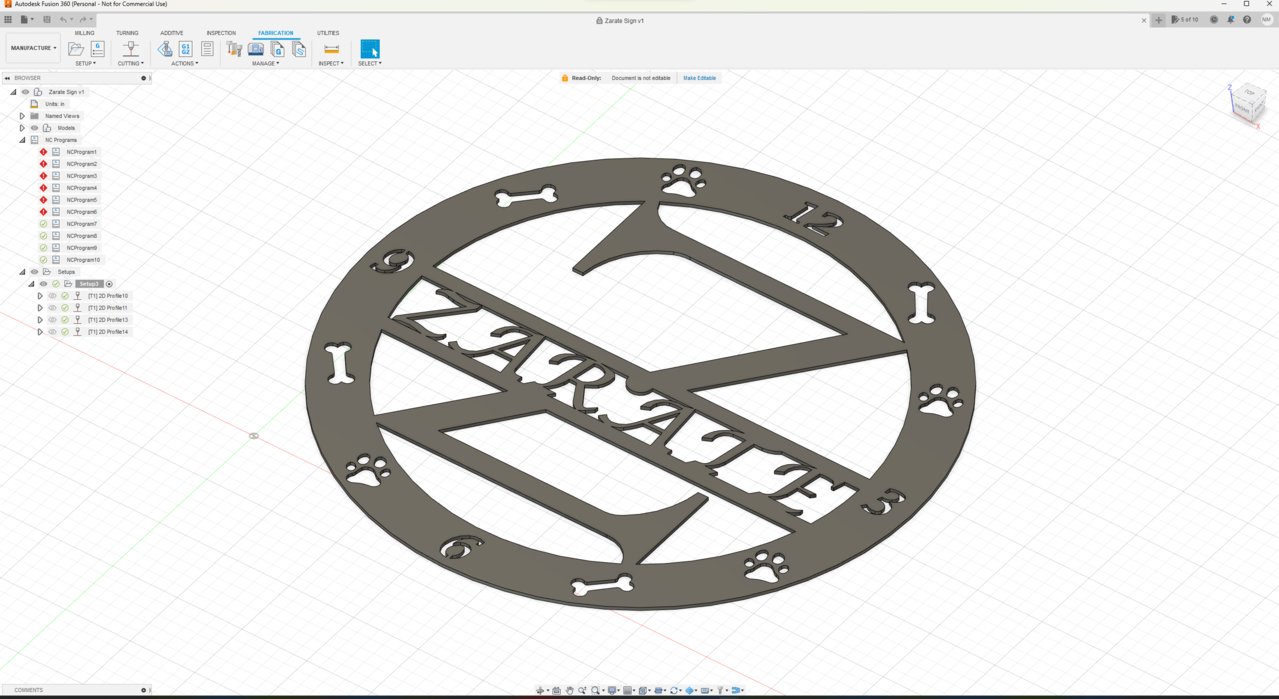Add a new document tab with plus
Viewport: 1279px width, 699px height.
click(x=1159, y=19)
